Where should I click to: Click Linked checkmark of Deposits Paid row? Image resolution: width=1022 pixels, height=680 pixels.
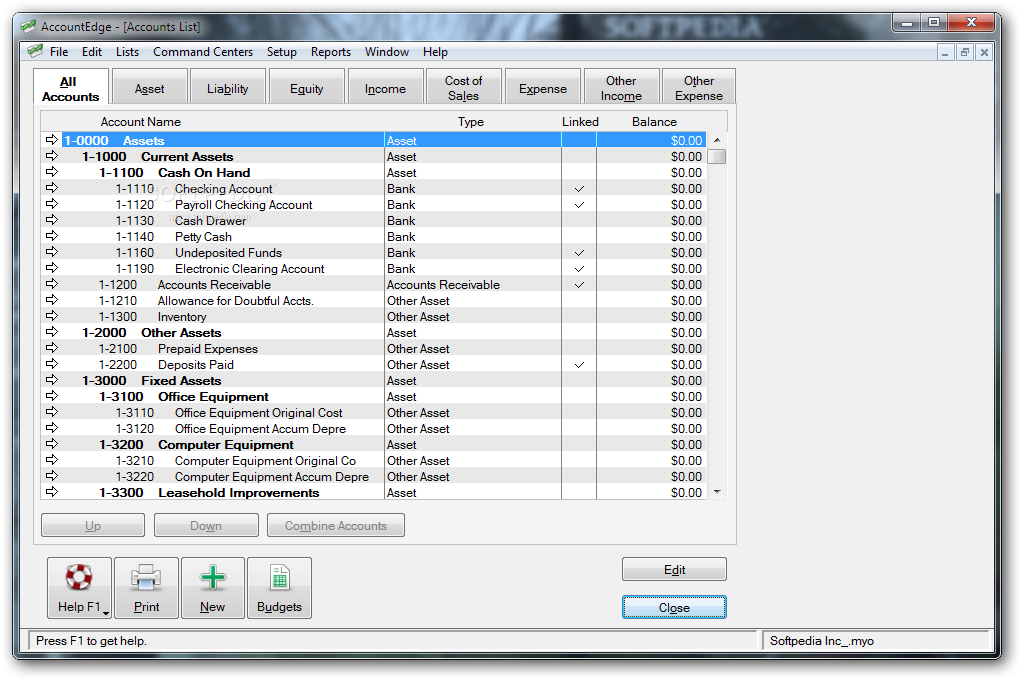pos(579,364)
